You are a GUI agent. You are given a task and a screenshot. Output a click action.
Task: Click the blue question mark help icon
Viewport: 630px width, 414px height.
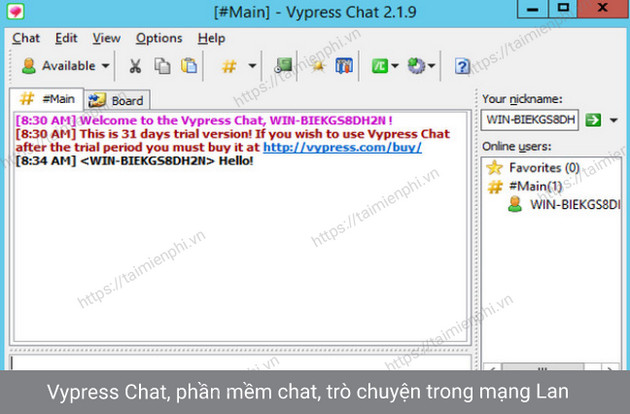point(462,66)
